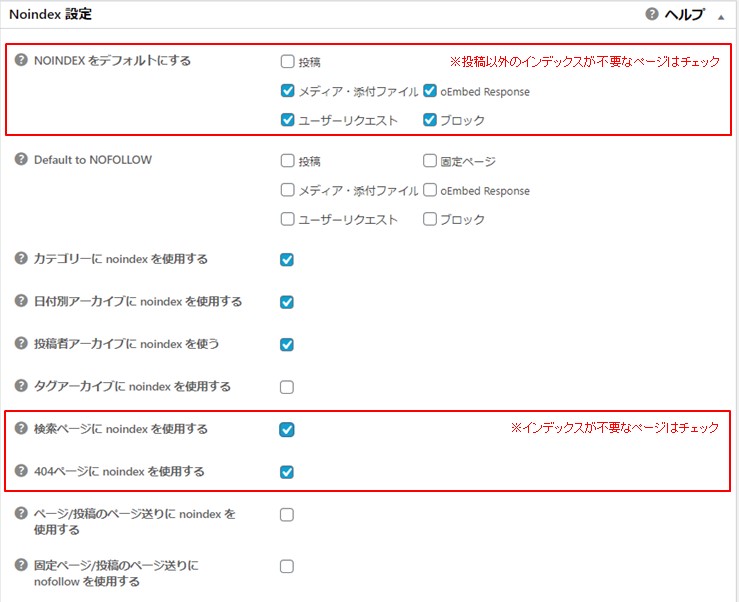Click the question mark icon beside ヘルプ

(x=652, y=15)
